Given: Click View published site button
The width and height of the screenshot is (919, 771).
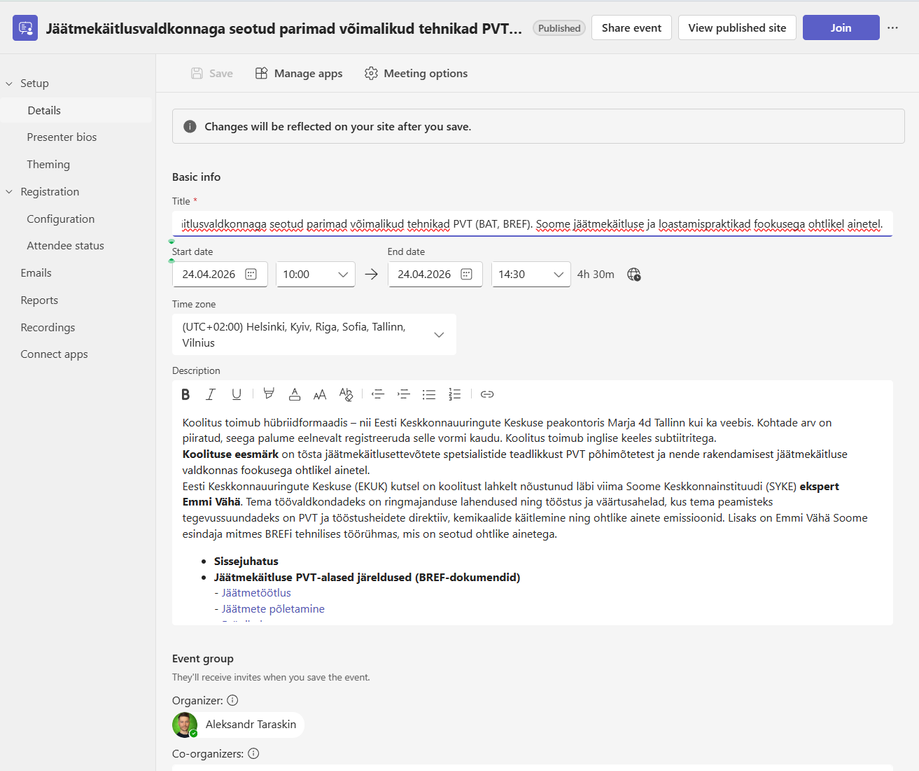Looking at the screenshot, I should pos(737,28).
